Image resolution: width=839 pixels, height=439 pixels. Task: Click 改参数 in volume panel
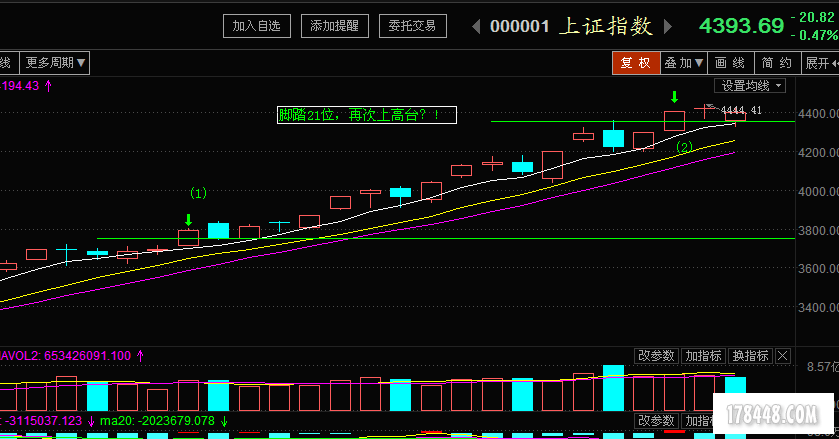click(x=656, y=355)
